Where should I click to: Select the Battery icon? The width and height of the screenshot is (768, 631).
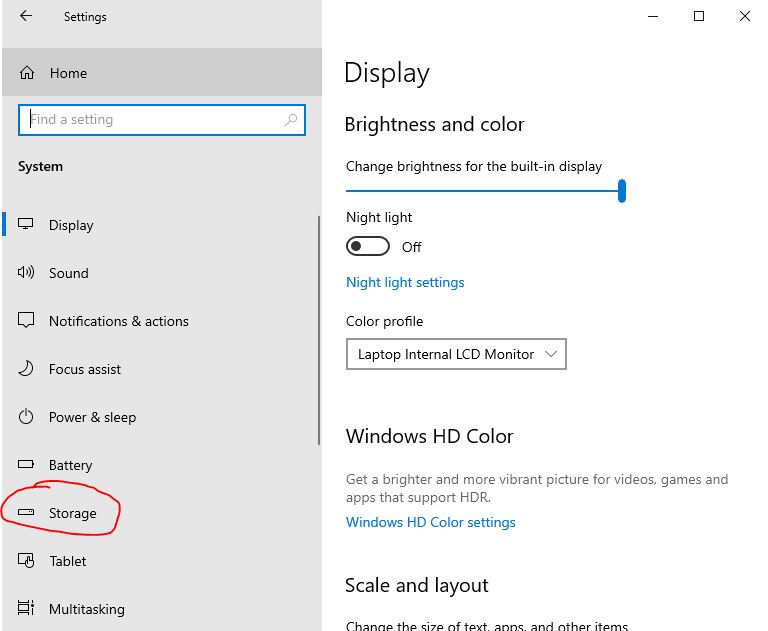(26, 463)
